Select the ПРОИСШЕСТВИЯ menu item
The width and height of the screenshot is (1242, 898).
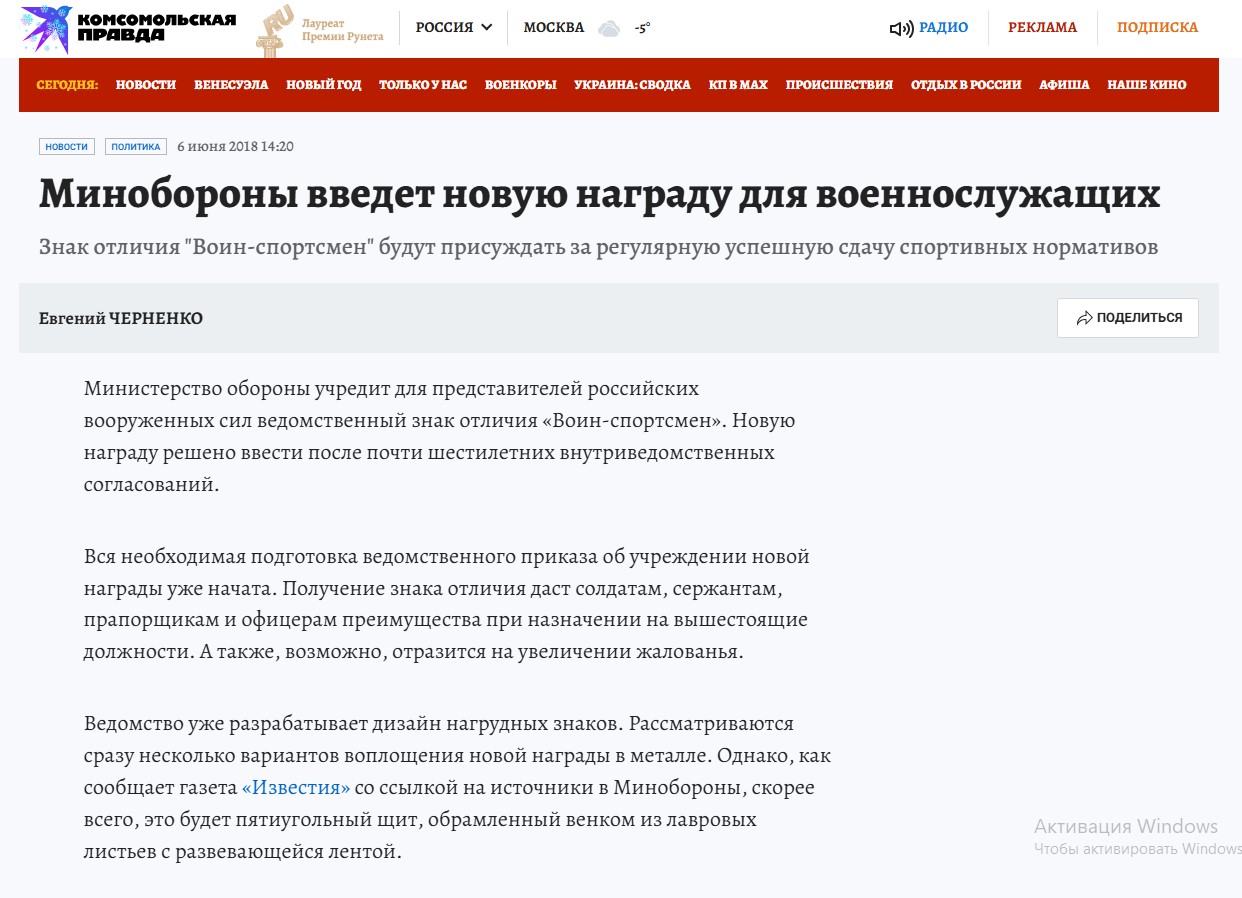[839, 85]
